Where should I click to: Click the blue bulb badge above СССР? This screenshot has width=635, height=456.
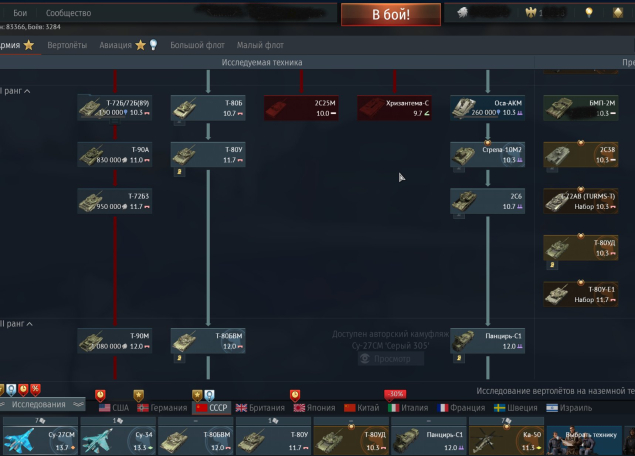tap(209, 395)
